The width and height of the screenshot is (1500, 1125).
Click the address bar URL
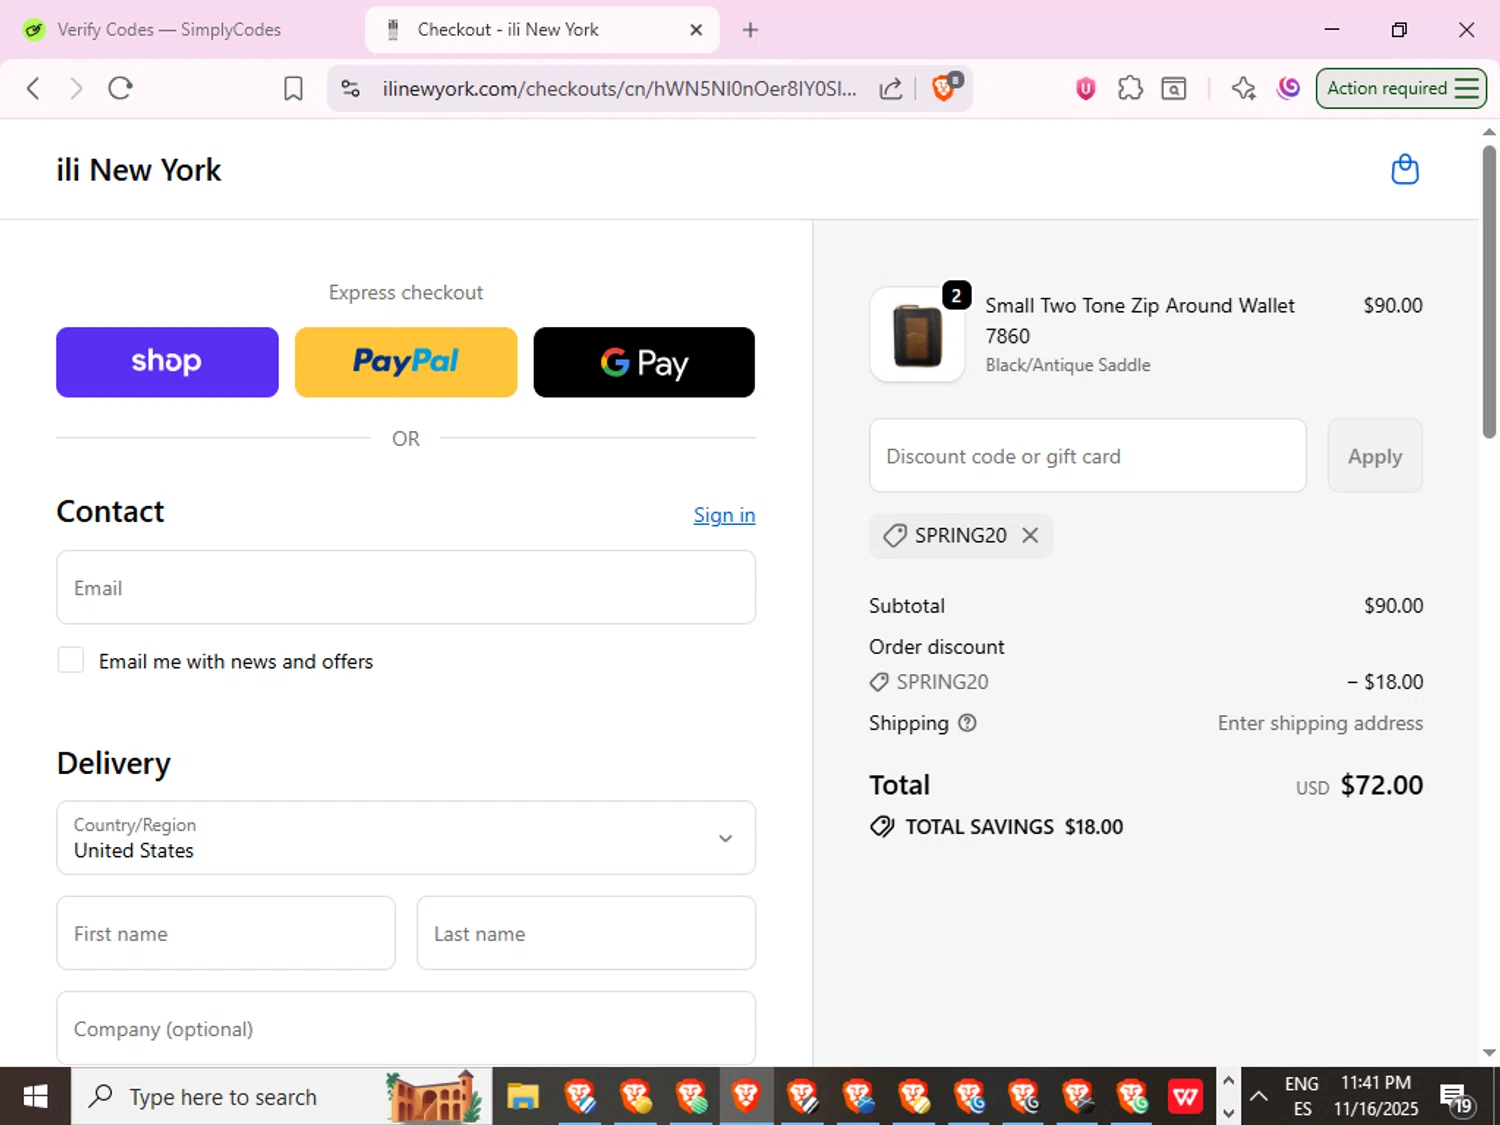coord(619,88)
